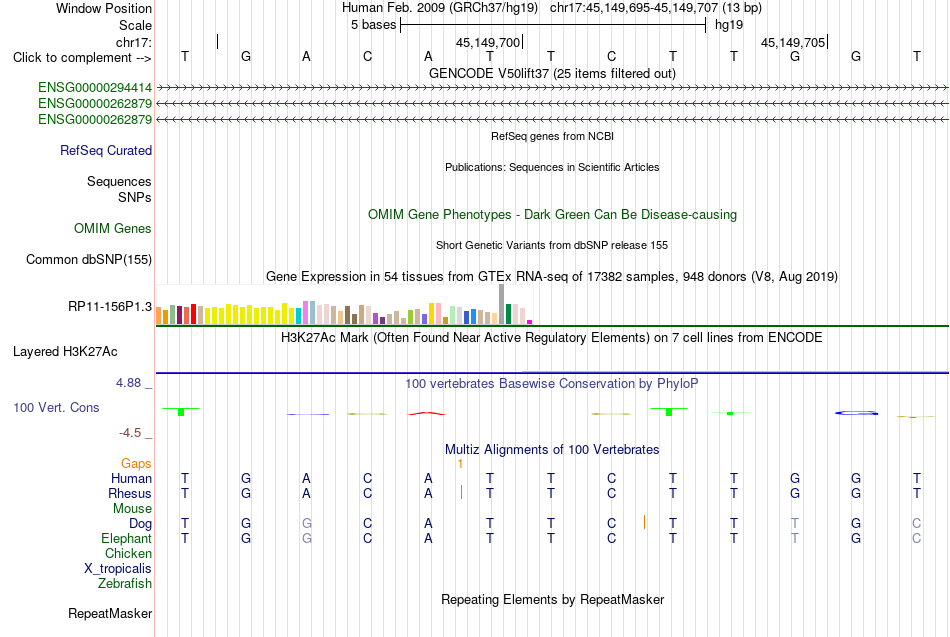Click the chr17: base position label
The image size is (950, 637).
pos(134,42)
